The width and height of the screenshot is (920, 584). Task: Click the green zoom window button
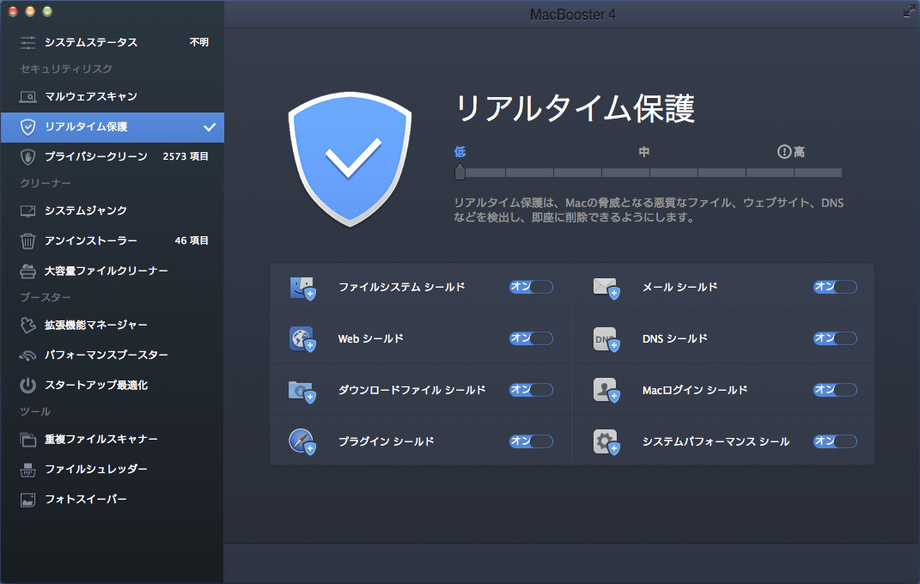point(48,11)
